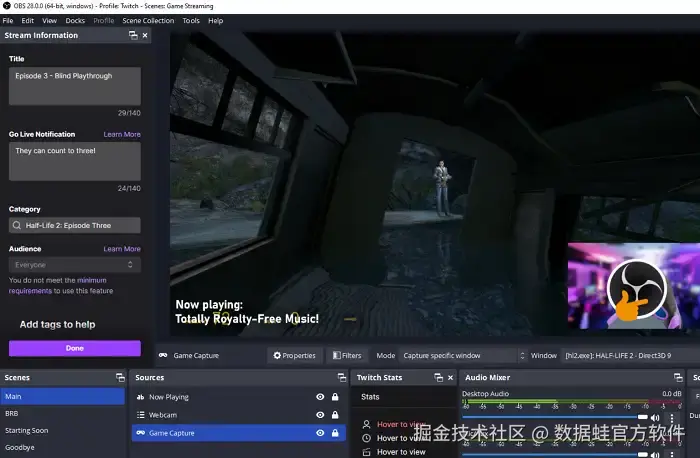Open the Window hl2.exe dropdown

click(x=629, y=355)
